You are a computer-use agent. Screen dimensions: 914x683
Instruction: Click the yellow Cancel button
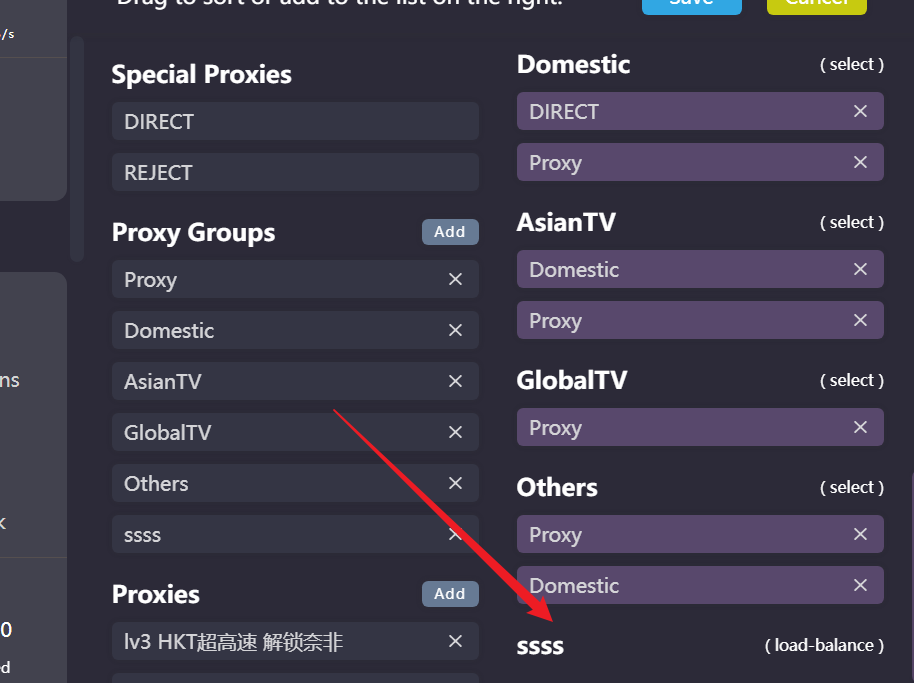click(x=817, y=5)
